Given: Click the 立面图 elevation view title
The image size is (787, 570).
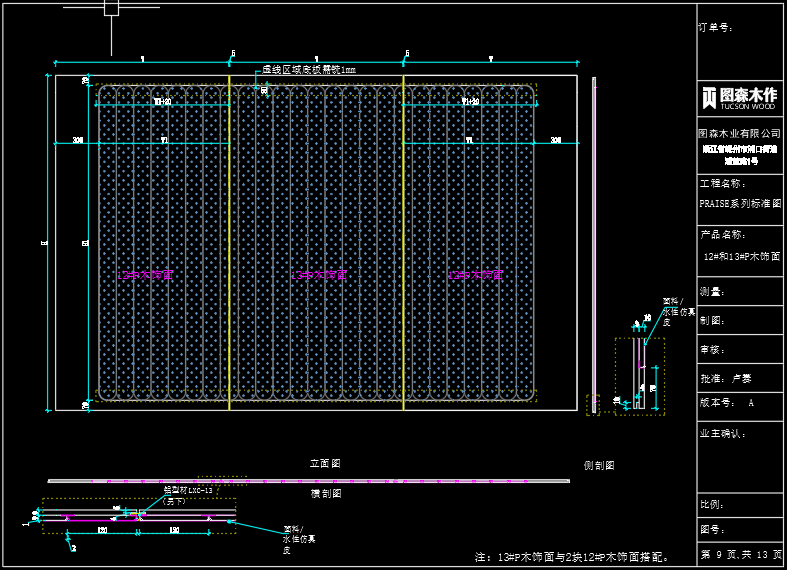Looking at the screenshot, I should [326, 464].
